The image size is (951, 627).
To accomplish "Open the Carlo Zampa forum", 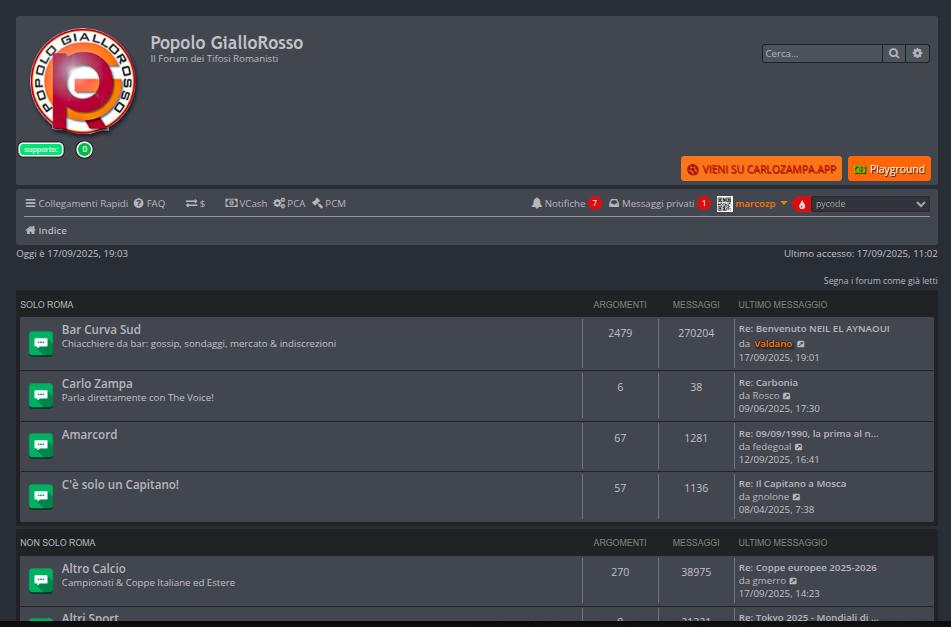I will [97, 383].
